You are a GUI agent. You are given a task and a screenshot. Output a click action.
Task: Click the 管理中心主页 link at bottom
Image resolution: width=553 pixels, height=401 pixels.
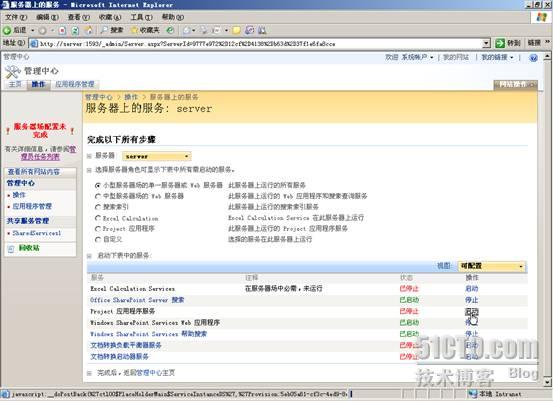tap(156, 373)
